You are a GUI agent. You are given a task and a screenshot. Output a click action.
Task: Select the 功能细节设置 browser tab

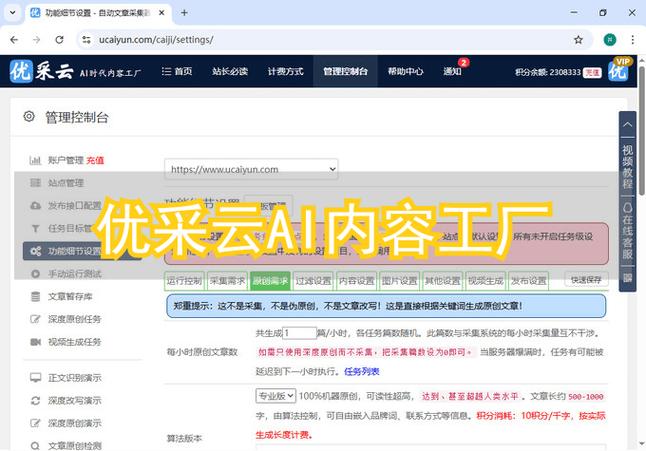point(99,13)
